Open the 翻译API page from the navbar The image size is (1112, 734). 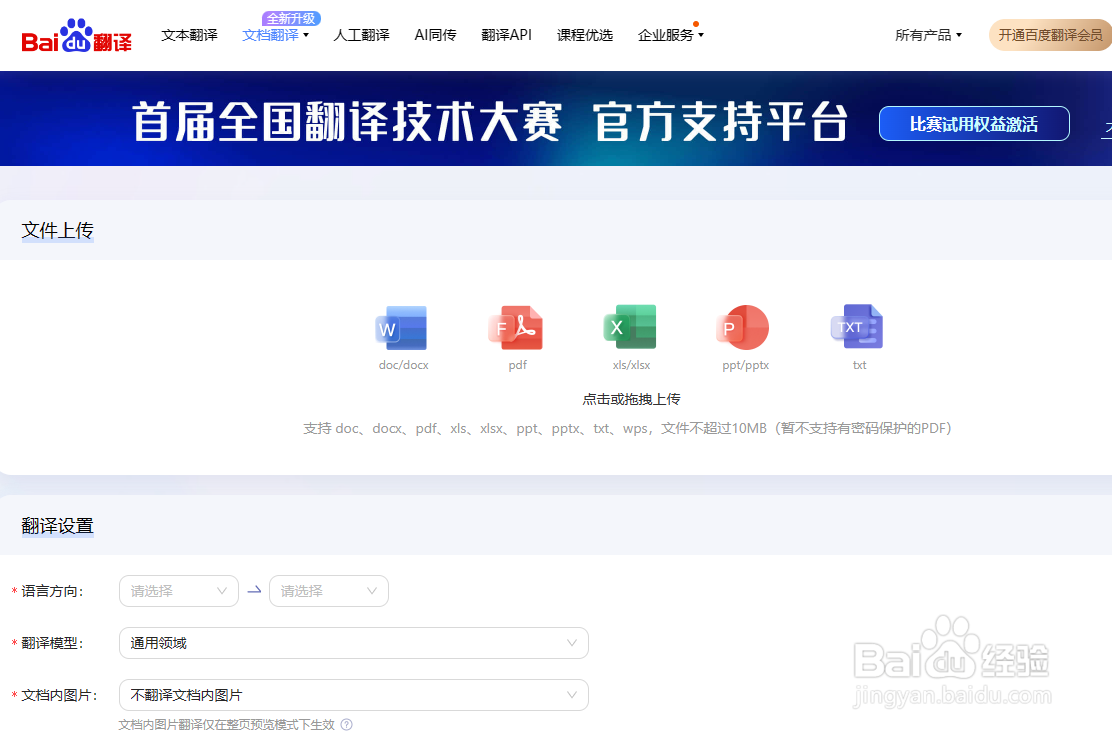(506, 34)
